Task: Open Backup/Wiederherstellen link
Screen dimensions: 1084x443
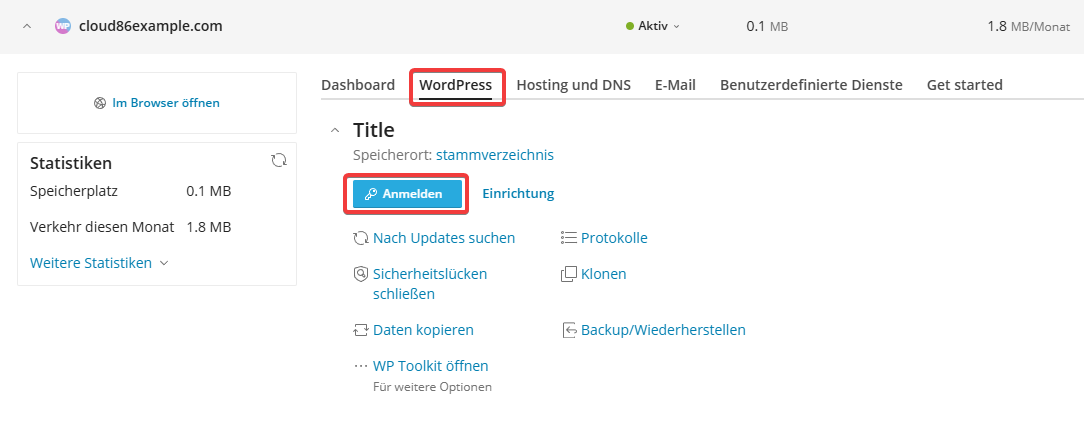Action: 663,330
